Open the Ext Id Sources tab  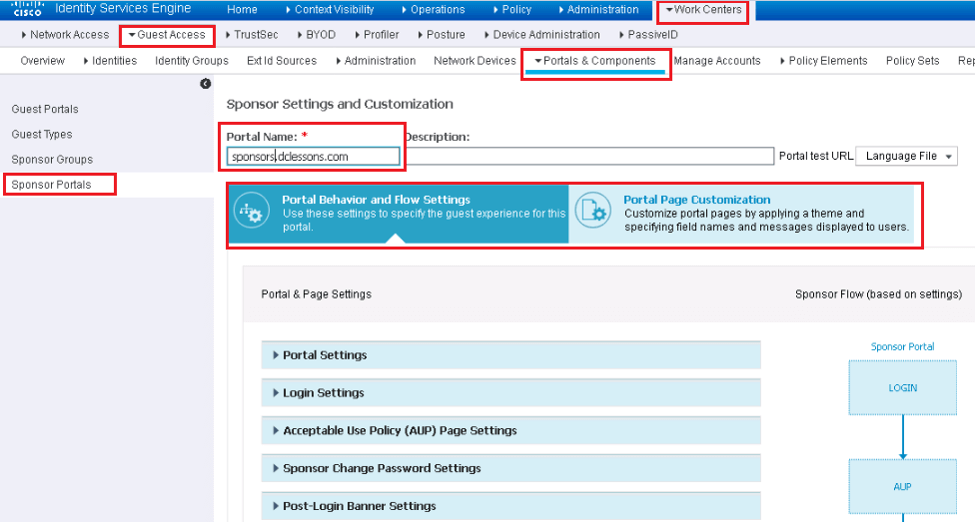tap(282, 61)
